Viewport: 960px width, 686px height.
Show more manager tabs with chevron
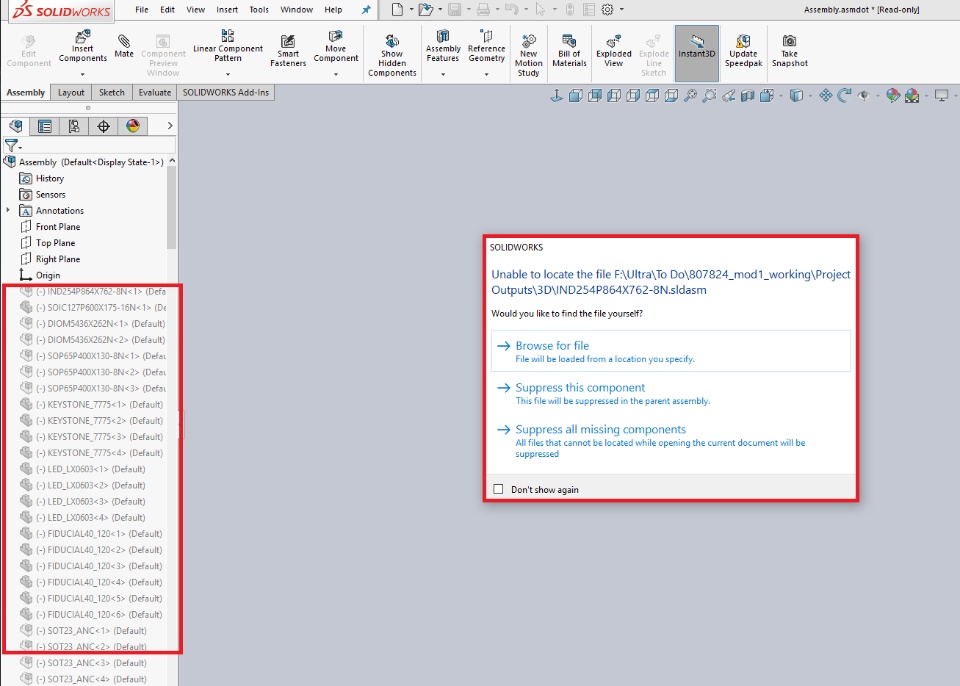pos(170,126)
